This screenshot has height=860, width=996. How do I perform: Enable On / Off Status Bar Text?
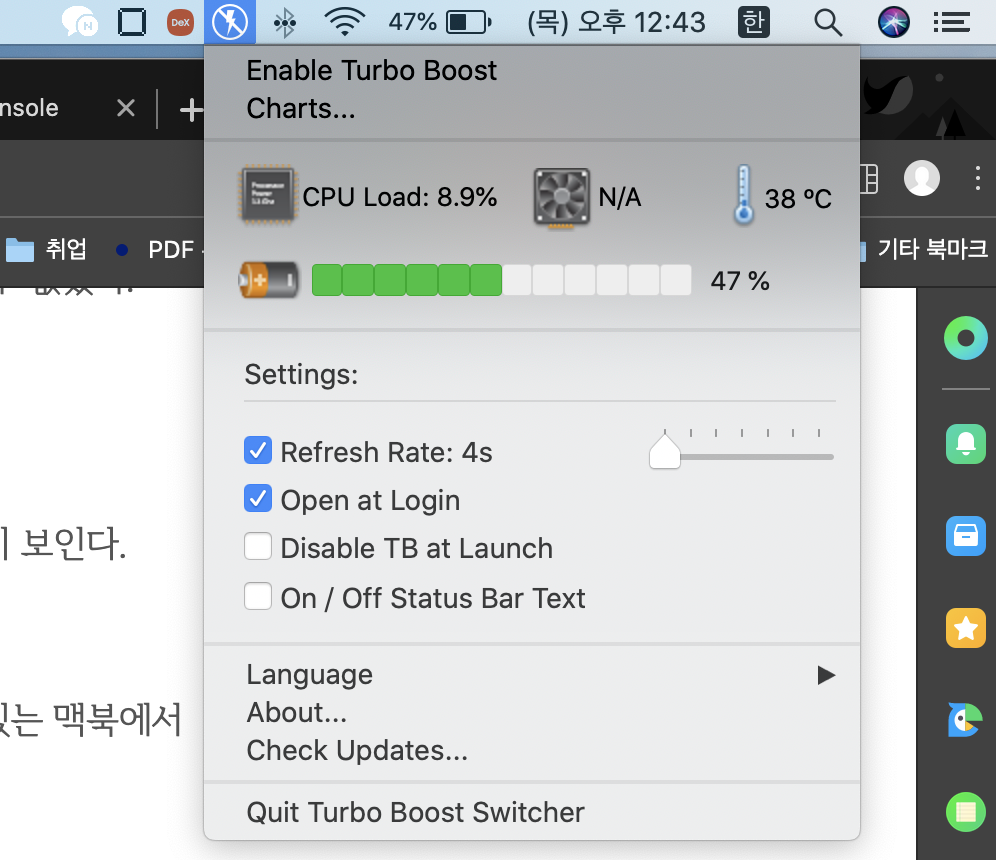click(258, 596)
